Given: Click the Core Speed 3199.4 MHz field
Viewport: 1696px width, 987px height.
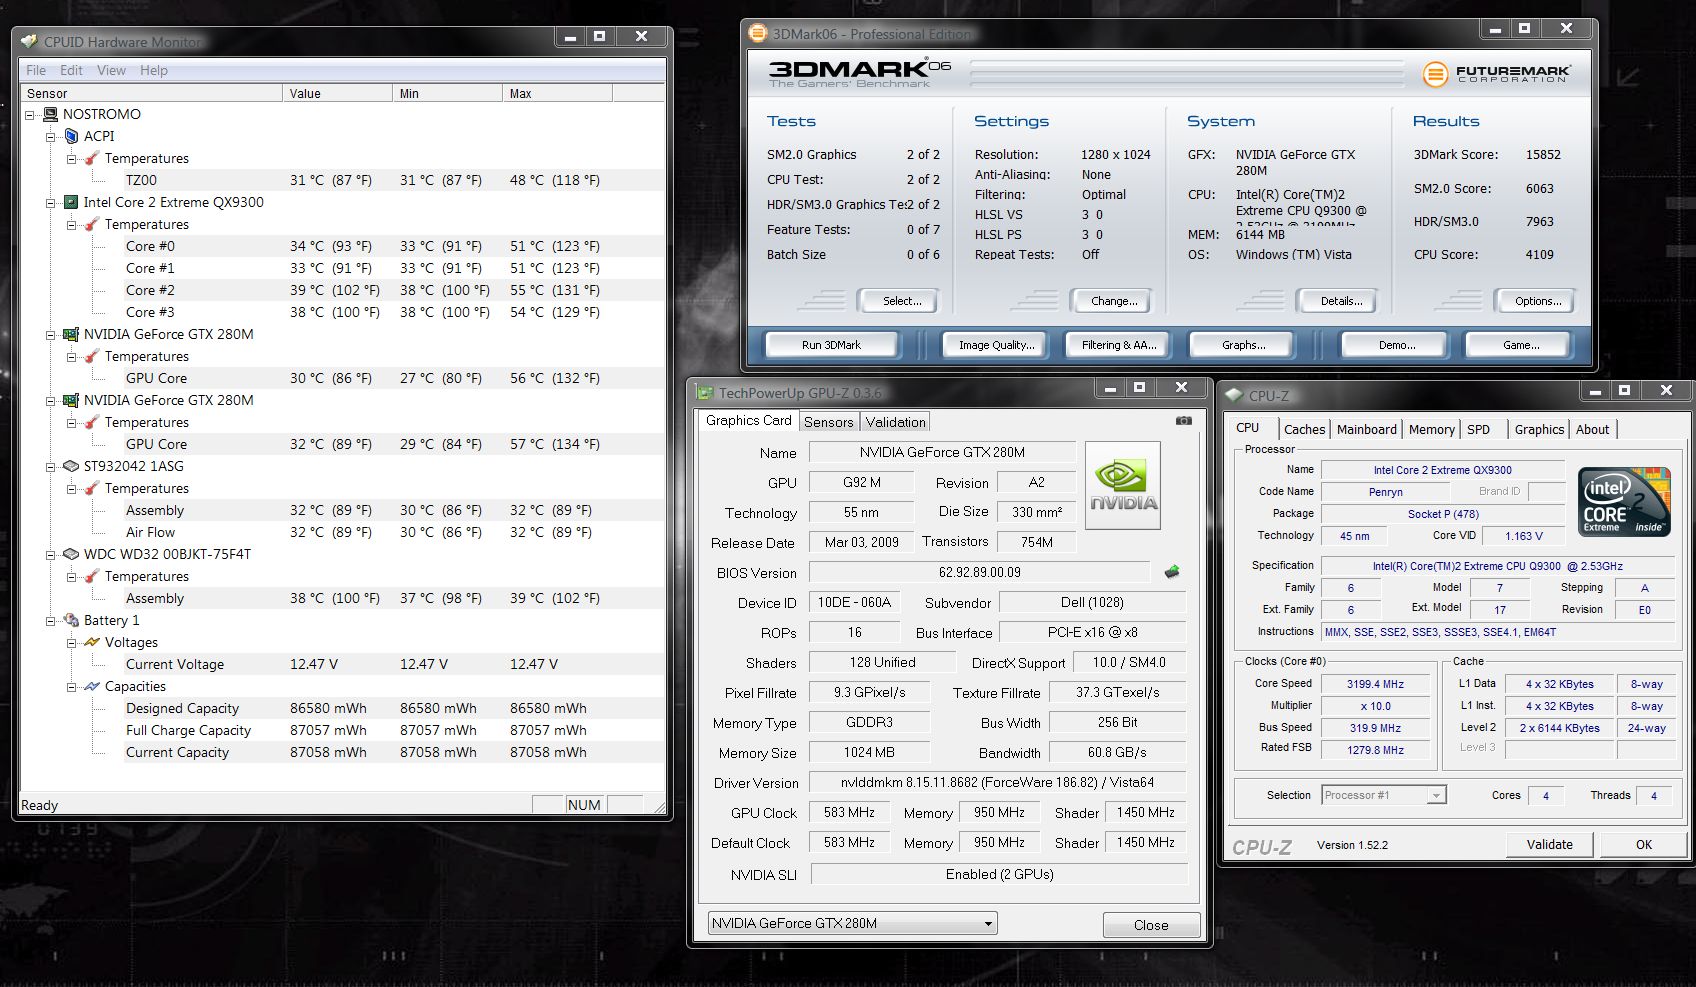Looking at the screenshot, I should coord(1375,684).
